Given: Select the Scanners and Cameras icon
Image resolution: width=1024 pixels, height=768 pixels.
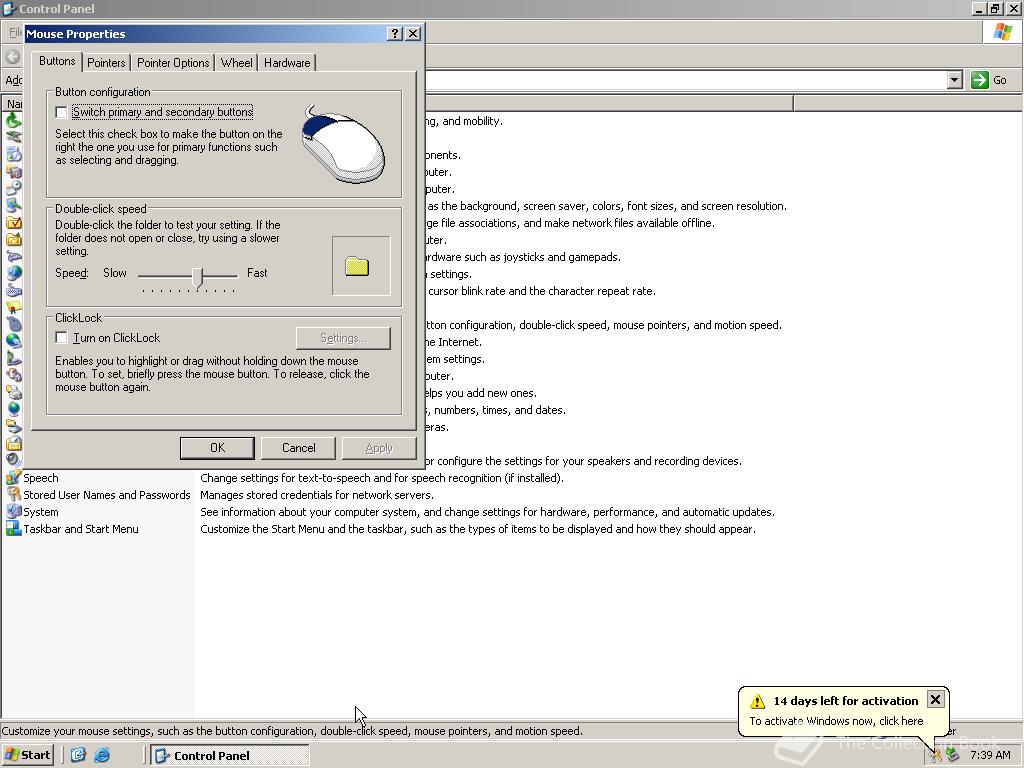Looking at the screenshot, I should [14, 426].
